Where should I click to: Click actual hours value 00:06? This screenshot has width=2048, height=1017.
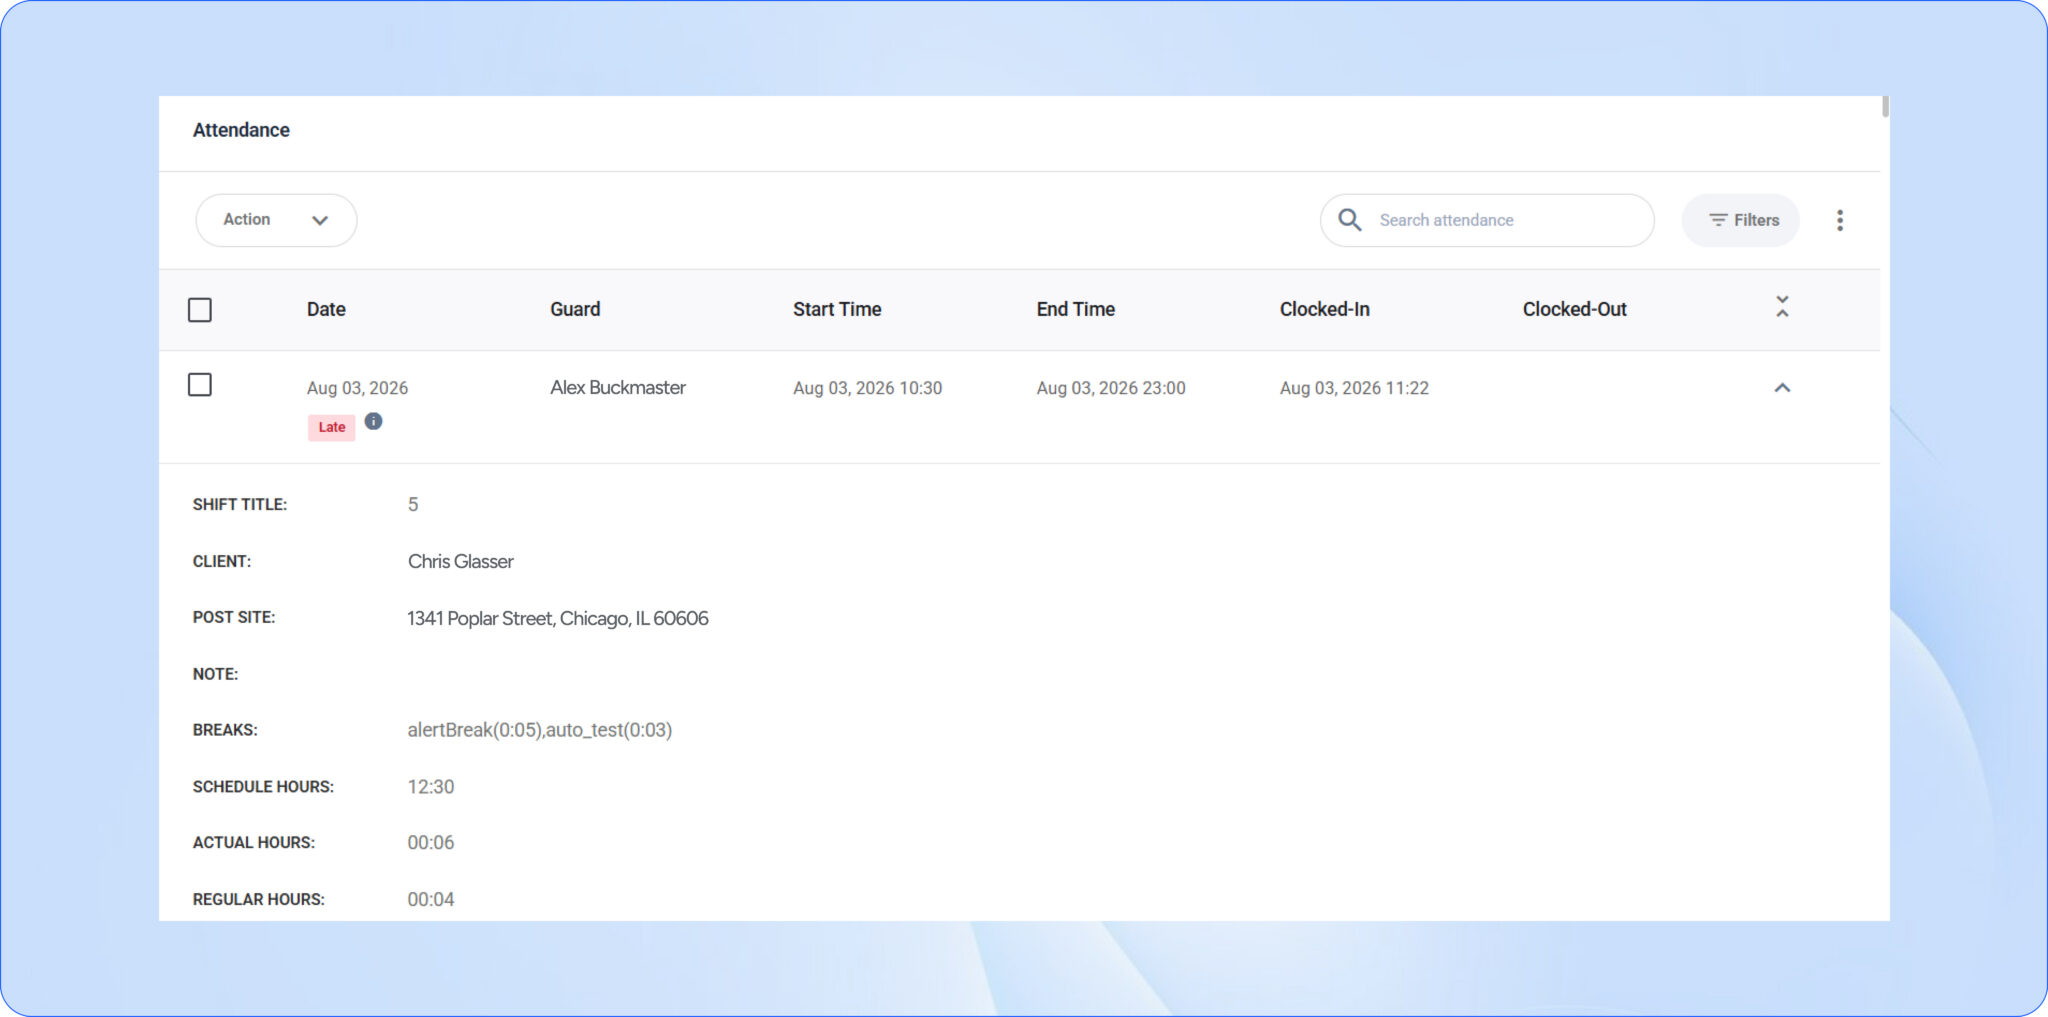tap(431, 843)
